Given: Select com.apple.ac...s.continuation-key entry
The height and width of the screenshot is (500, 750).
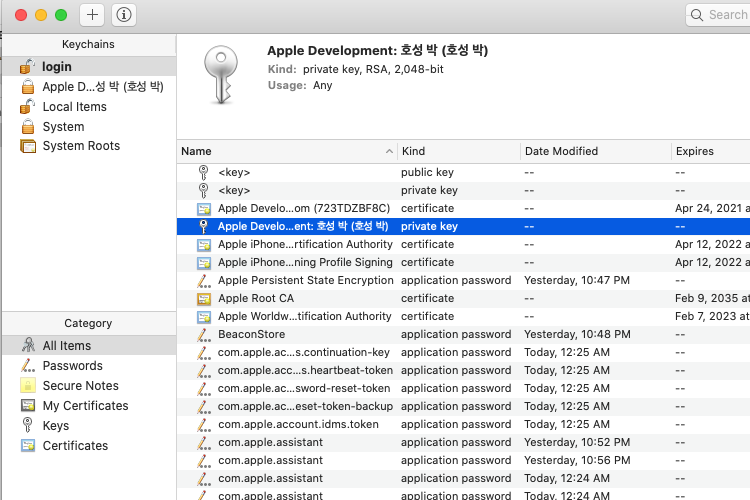Looking at the screenshot, I should tap(463, 352).
